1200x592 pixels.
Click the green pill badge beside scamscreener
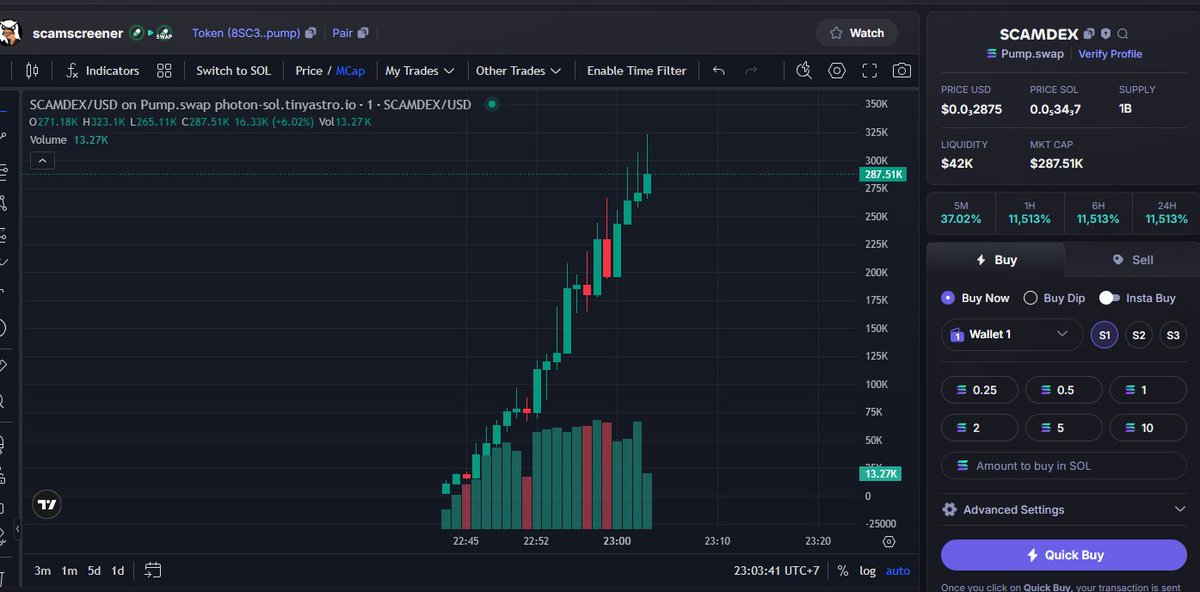tap(136, 33)
